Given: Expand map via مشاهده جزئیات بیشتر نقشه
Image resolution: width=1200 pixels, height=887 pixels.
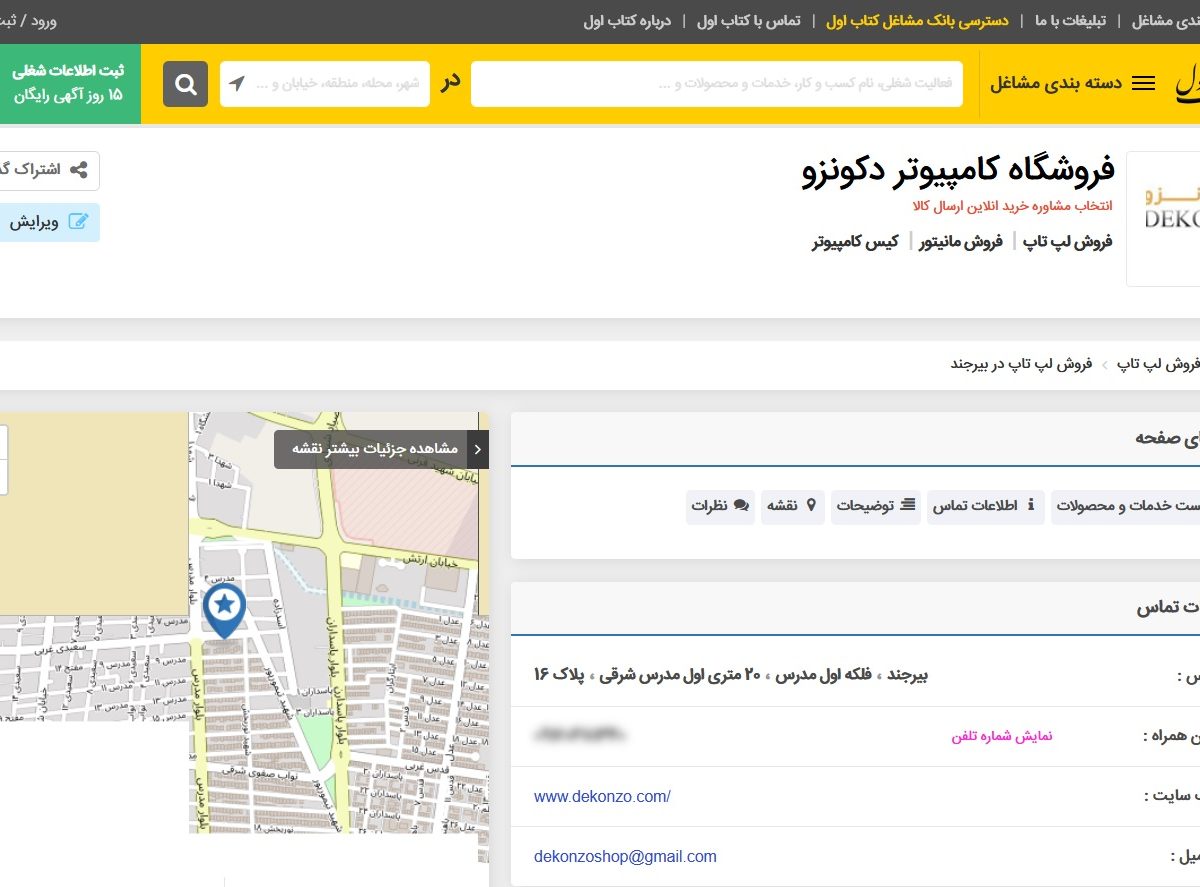Looking at the screenshot, I should [x=381, y=449].
